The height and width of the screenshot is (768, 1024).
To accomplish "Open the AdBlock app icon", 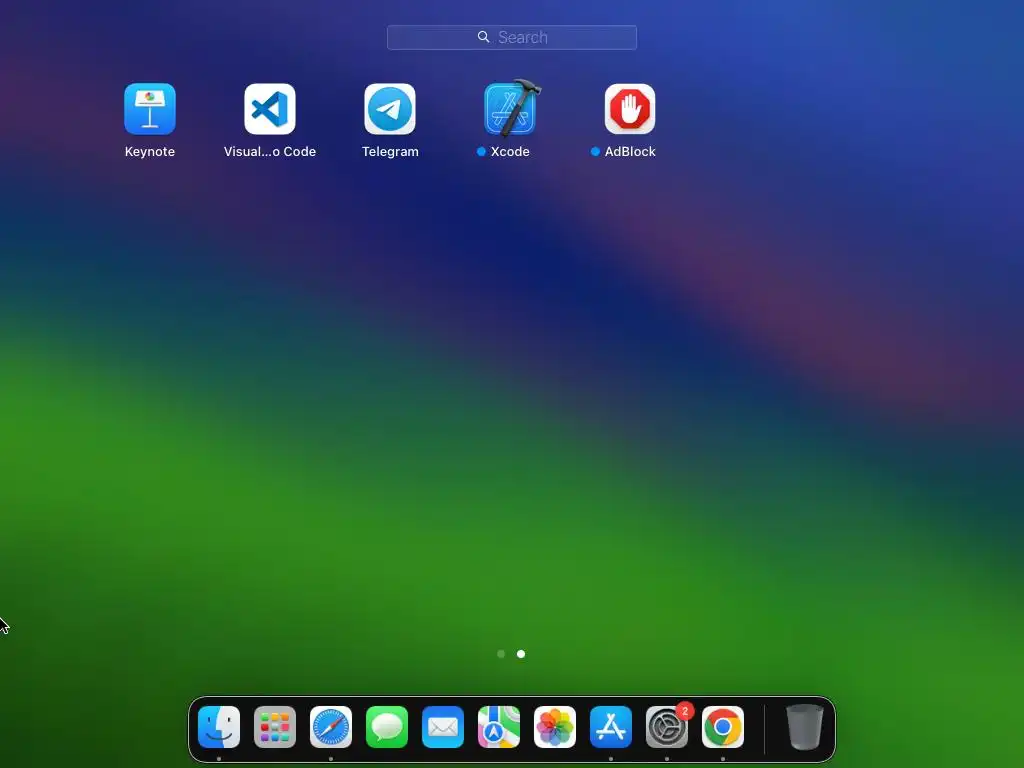I will coord(630,108).
